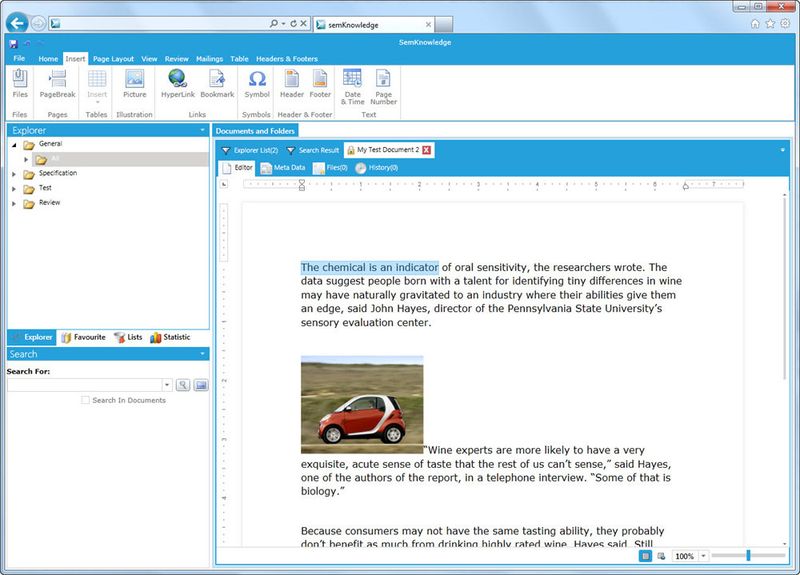The width and height of the screenshot is (800, 575).
Task: Switch to the Favourite tab
Action: (x=83, y=337)
